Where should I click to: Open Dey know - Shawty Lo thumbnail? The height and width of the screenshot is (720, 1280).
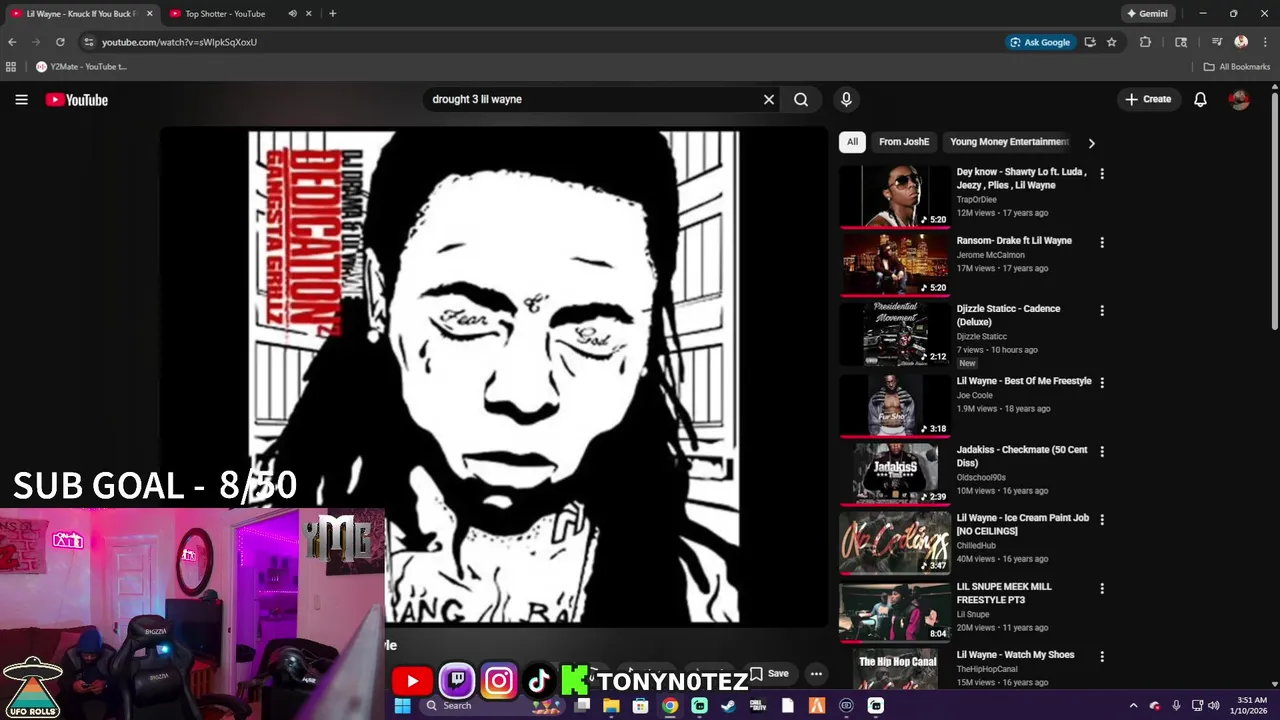894,196
